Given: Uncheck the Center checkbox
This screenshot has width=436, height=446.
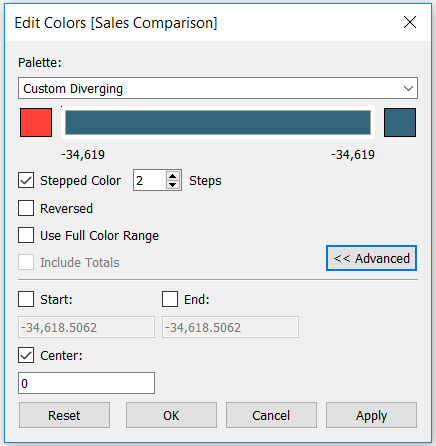Looking at the screenshot, I should coord(26,355).
